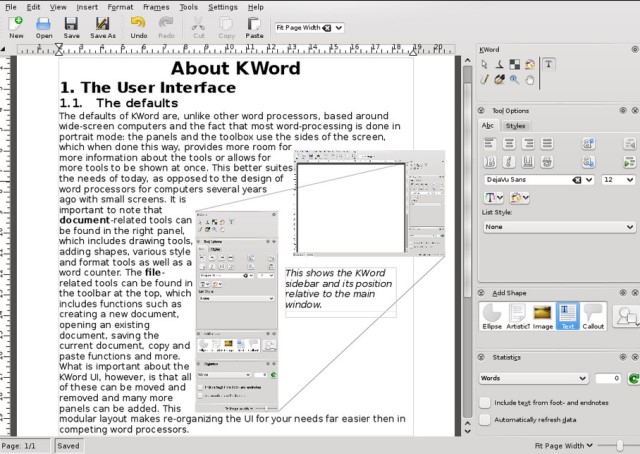Open the Words statistics dropdown
This screenshot has height=454, width=640.
pos(533,378)
